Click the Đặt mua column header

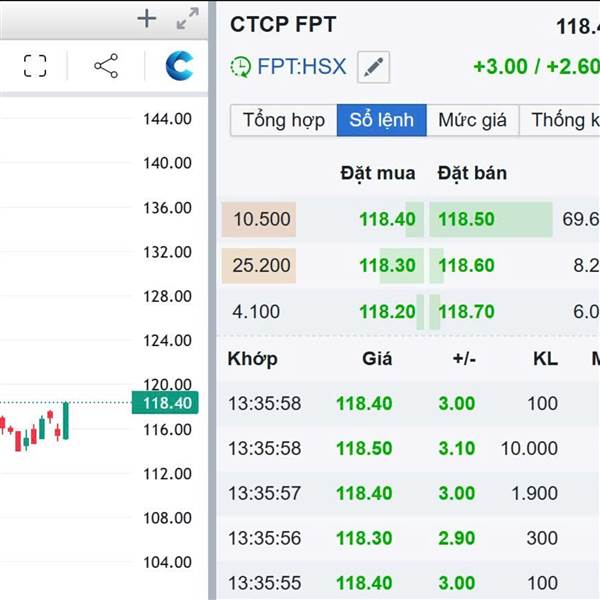pos(378,173)
